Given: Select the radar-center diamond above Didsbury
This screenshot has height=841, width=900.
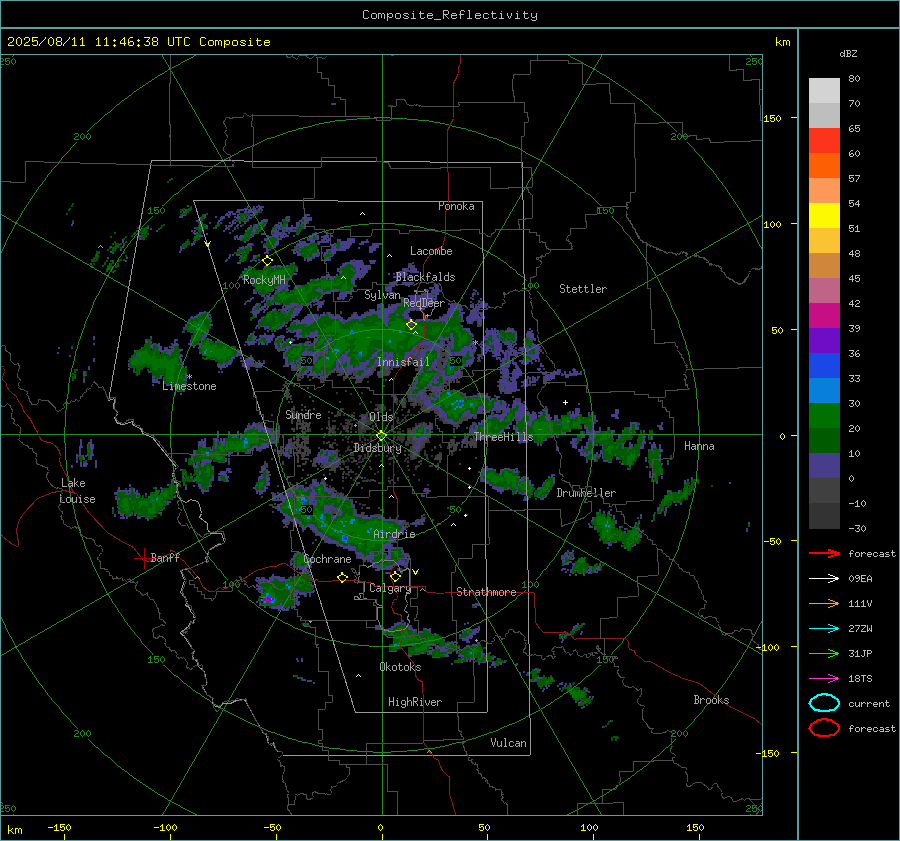Looking at the screenshot, I should 381,435.
